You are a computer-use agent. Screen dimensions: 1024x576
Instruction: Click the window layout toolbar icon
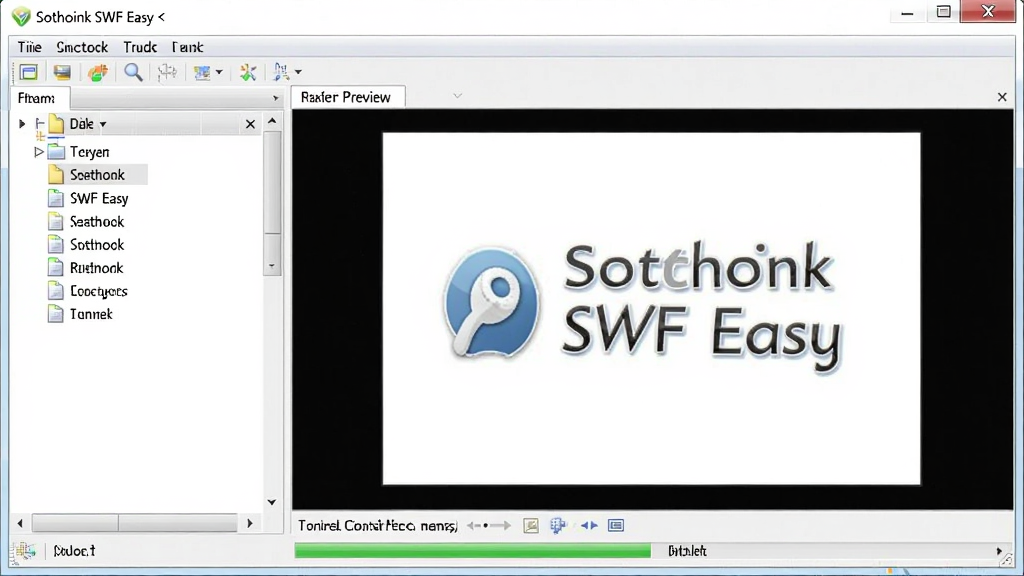point(28,72)
